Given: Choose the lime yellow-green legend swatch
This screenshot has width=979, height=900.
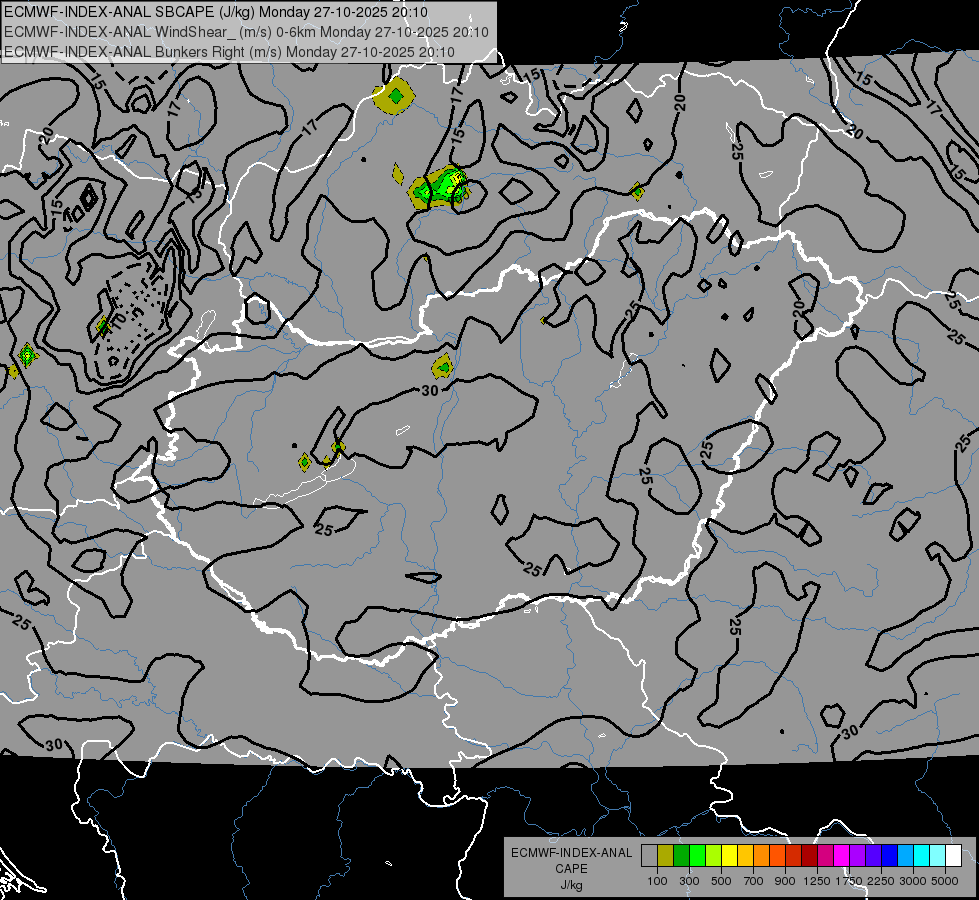Looking at the screenshot, I should 714,855.
